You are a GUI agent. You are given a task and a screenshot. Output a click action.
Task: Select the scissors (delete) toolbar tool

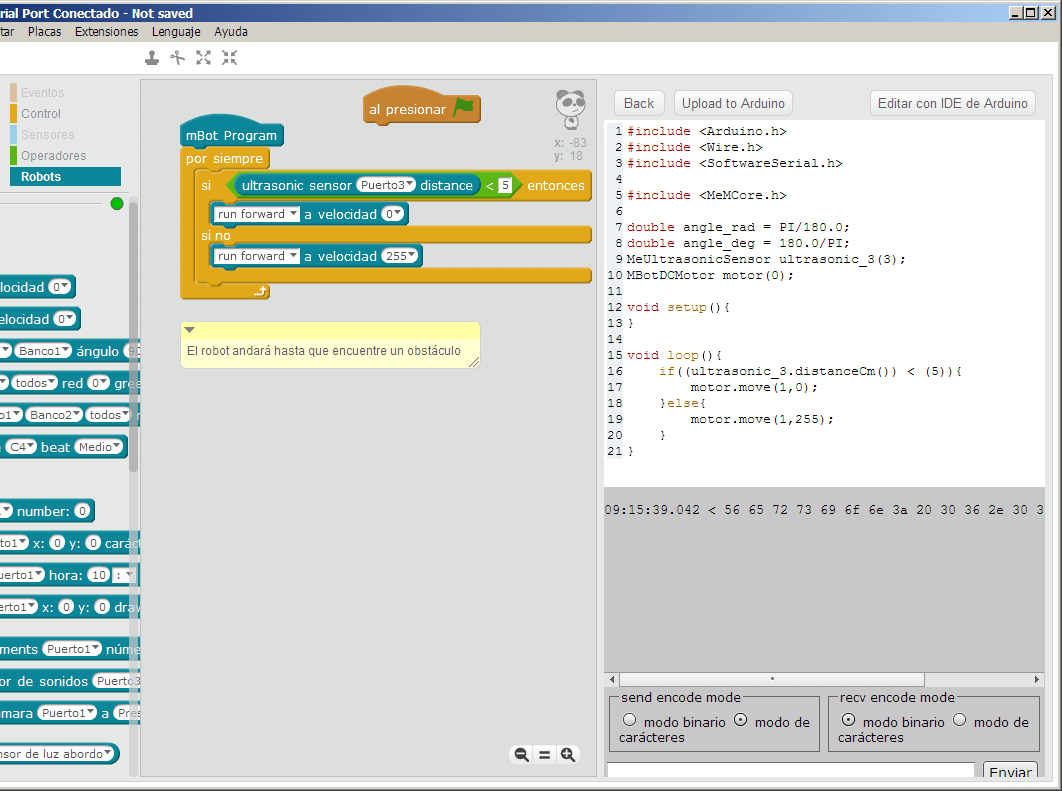[x=177, y=57]
